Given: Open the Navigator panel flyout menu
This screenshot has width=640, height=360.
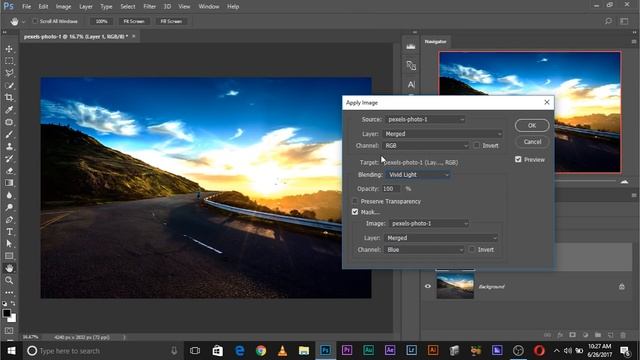Looking at the screenshot, I should 634,42.
